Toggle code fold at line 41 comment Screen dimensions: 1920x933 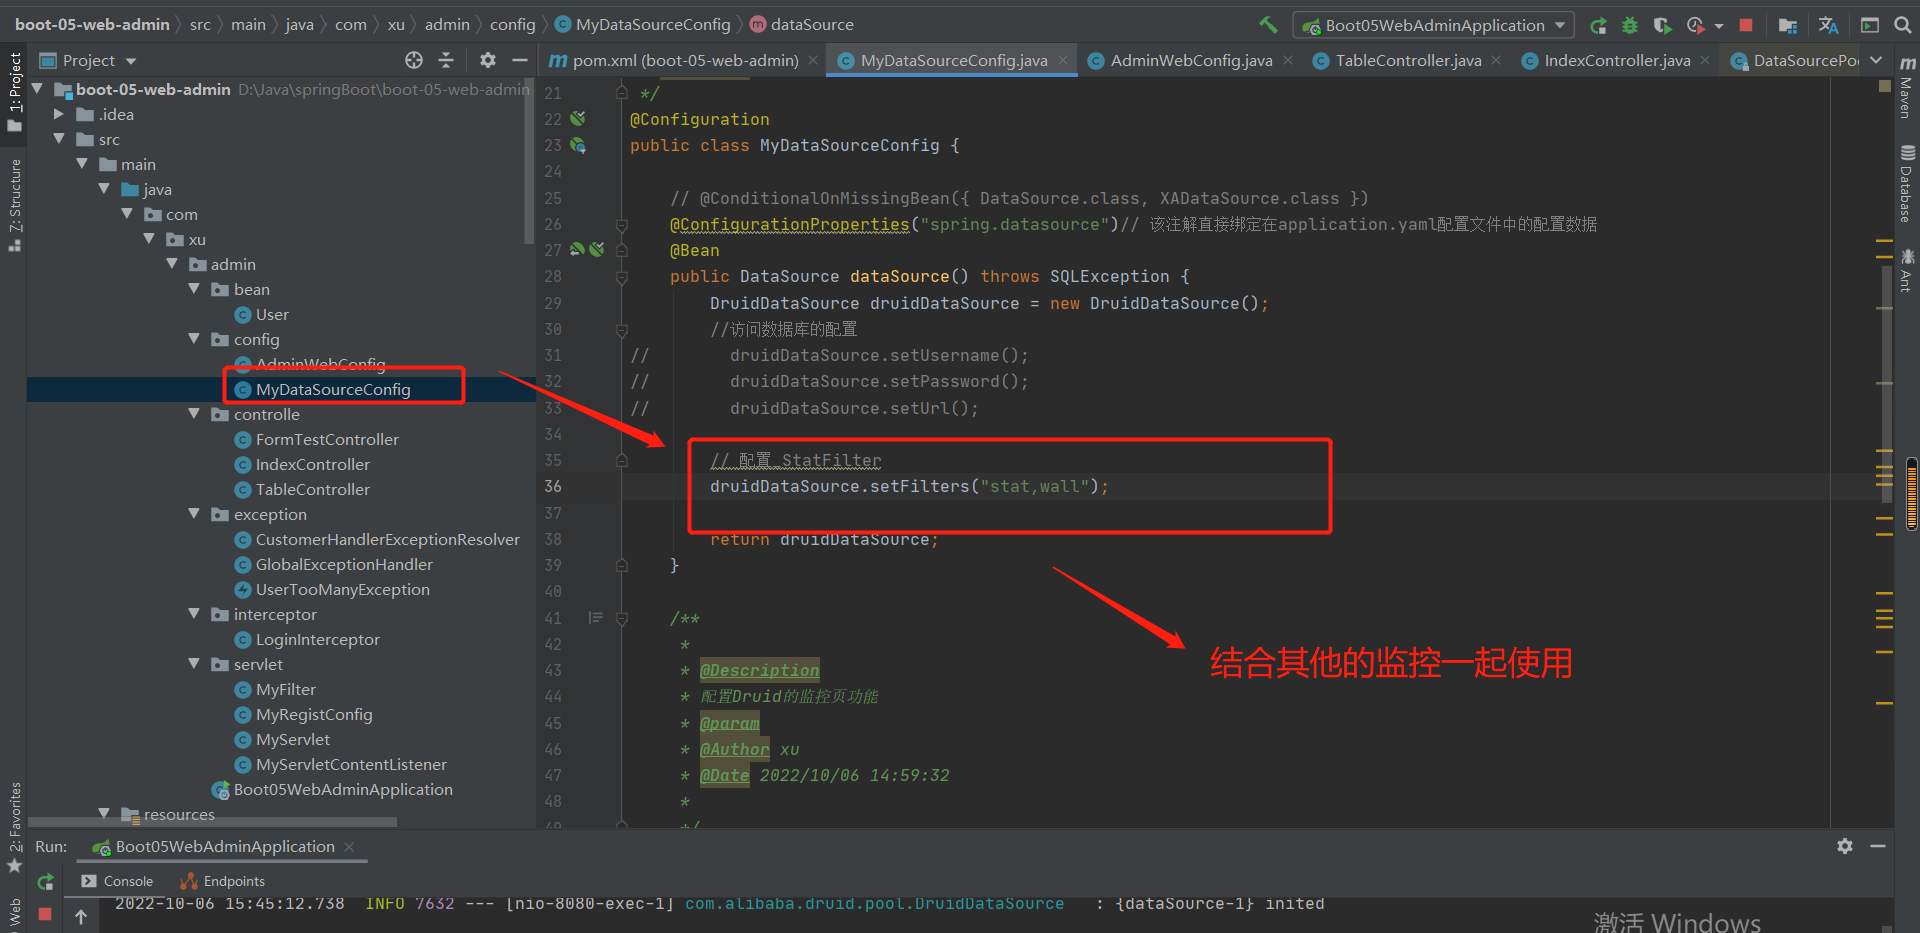coord(622,619)
